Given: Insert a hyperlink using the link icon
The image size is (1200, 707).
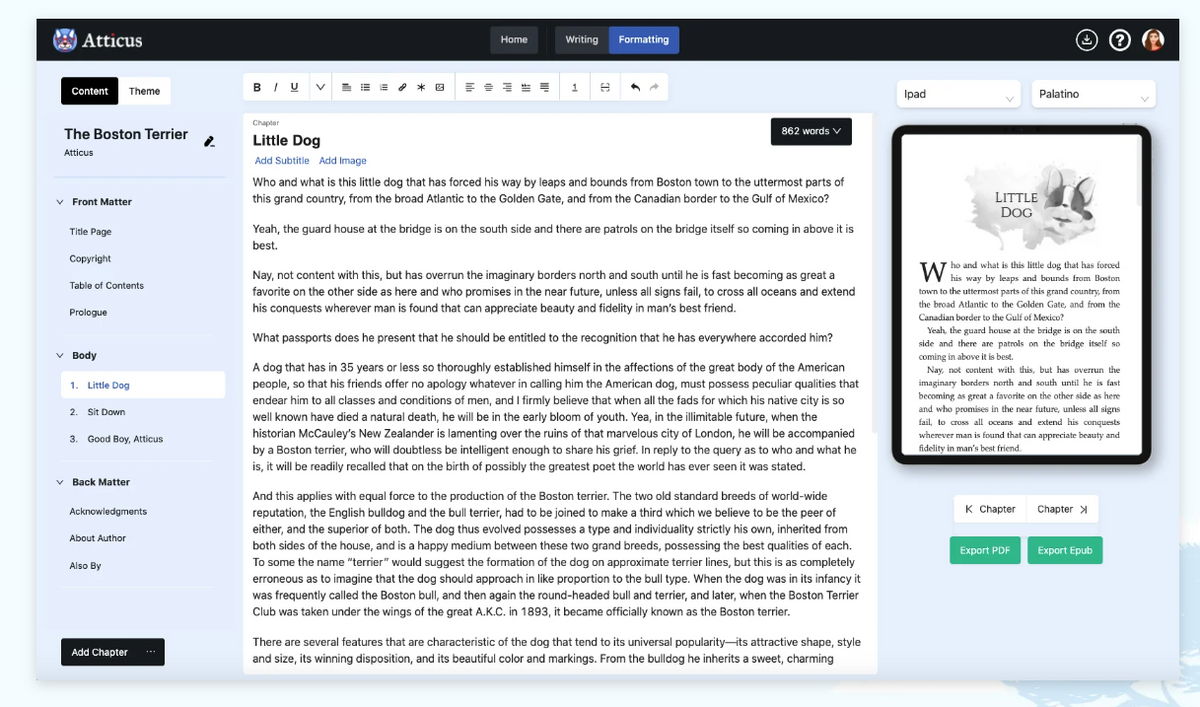Looking at the screenshot, I should tap(402, 87).
